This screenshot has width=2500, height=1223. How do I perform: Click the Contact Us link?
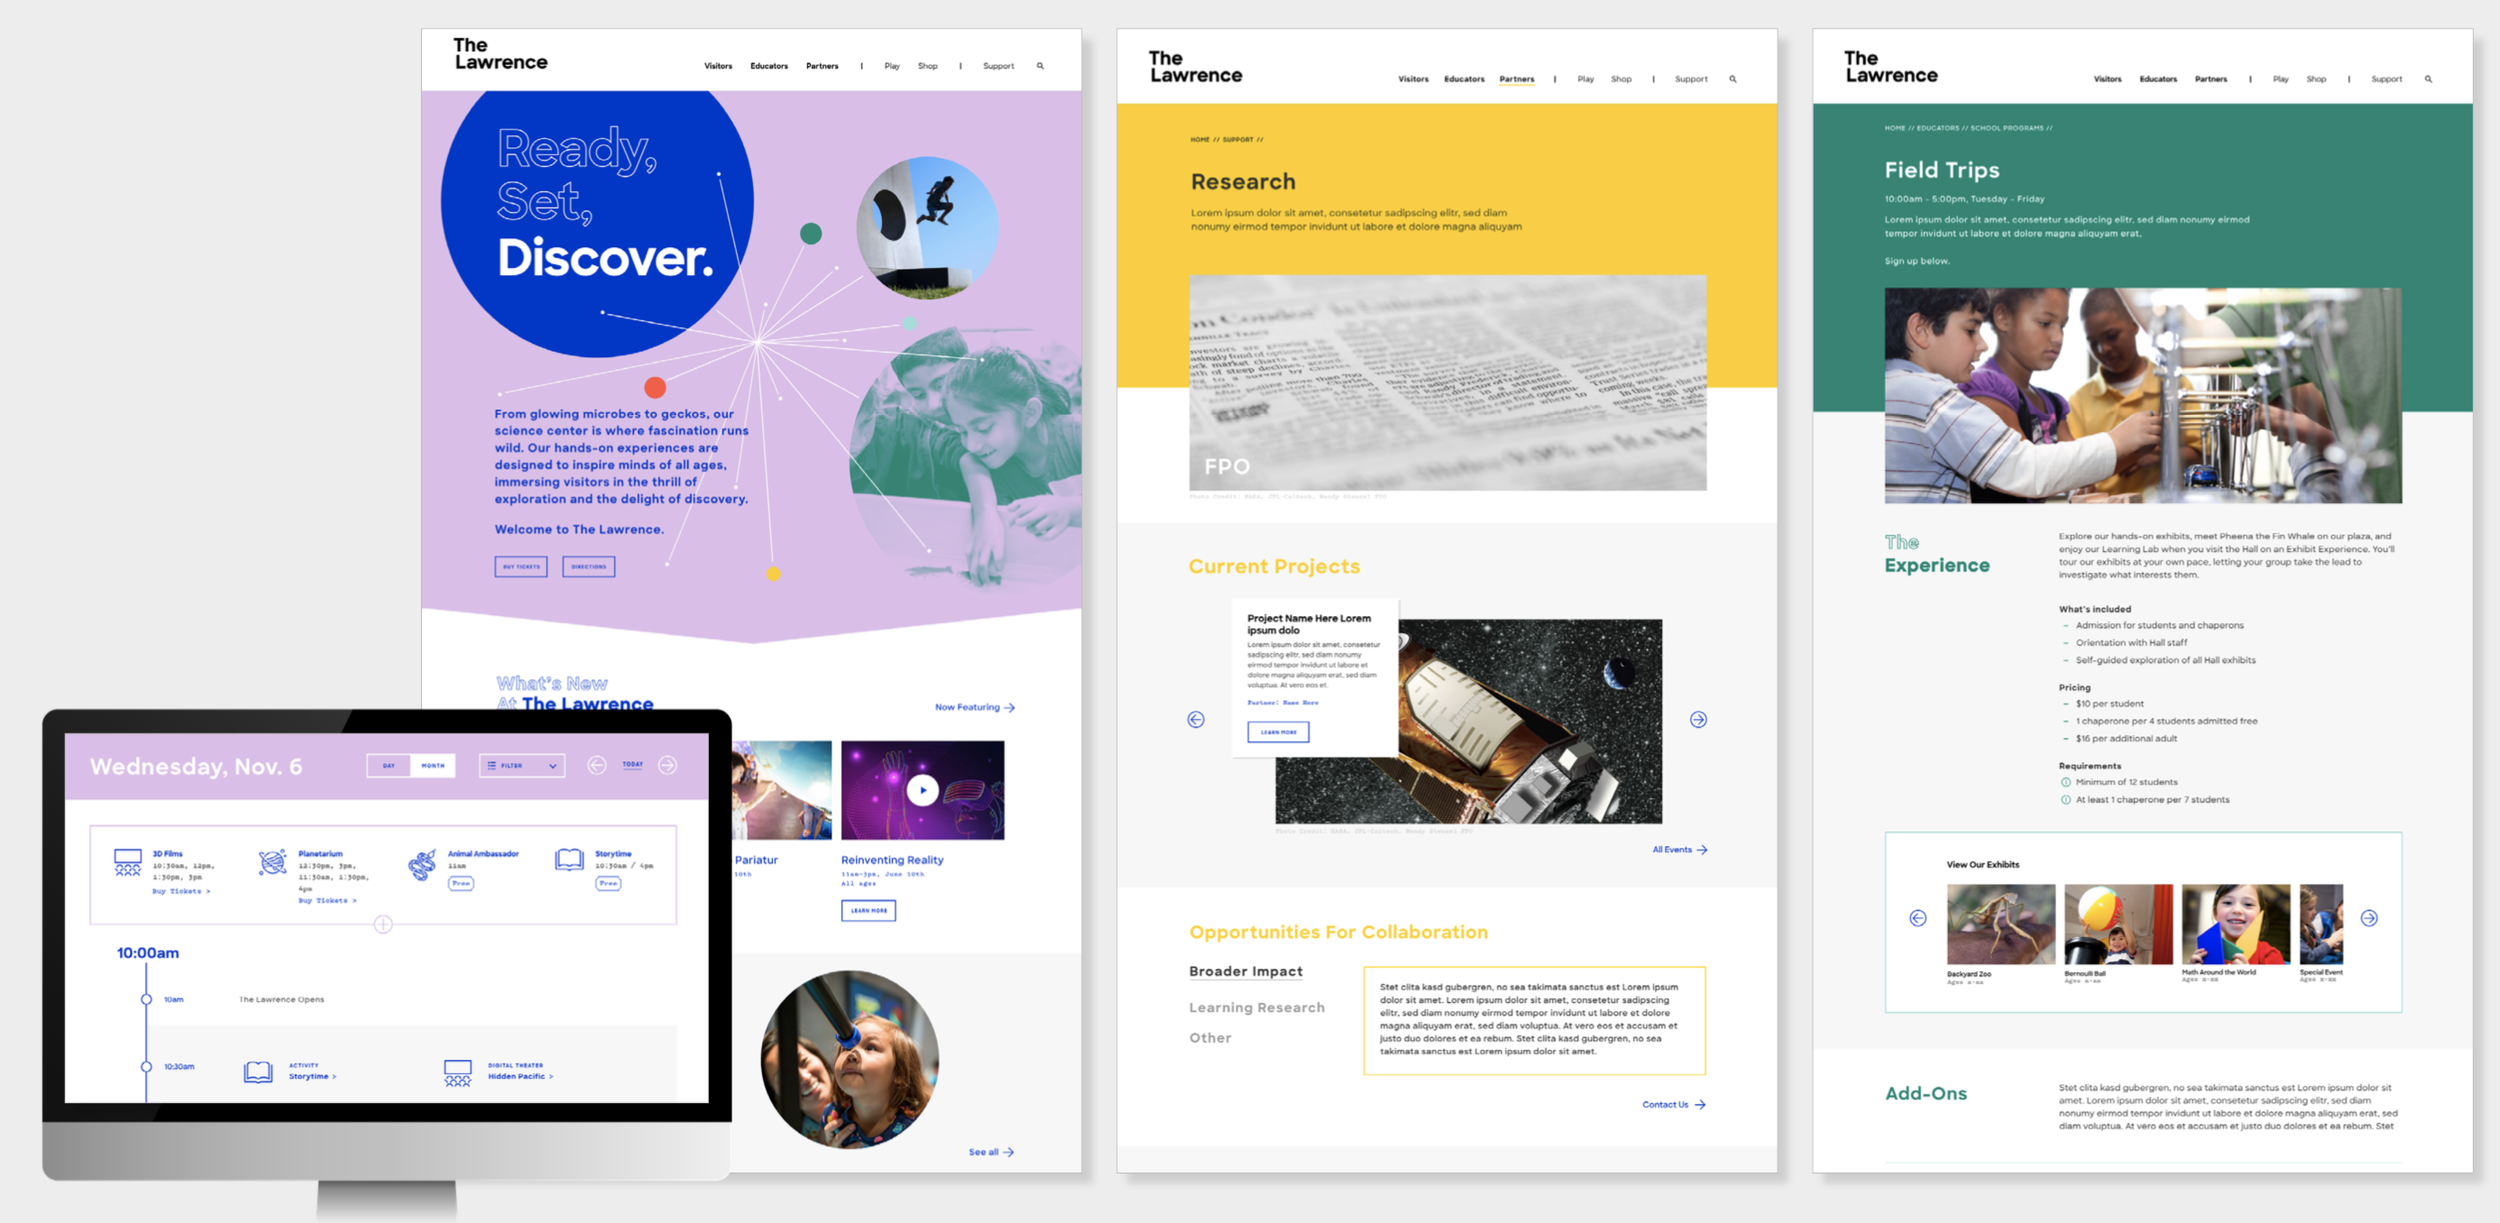pyautogui.click(x=1674, y=1105)
